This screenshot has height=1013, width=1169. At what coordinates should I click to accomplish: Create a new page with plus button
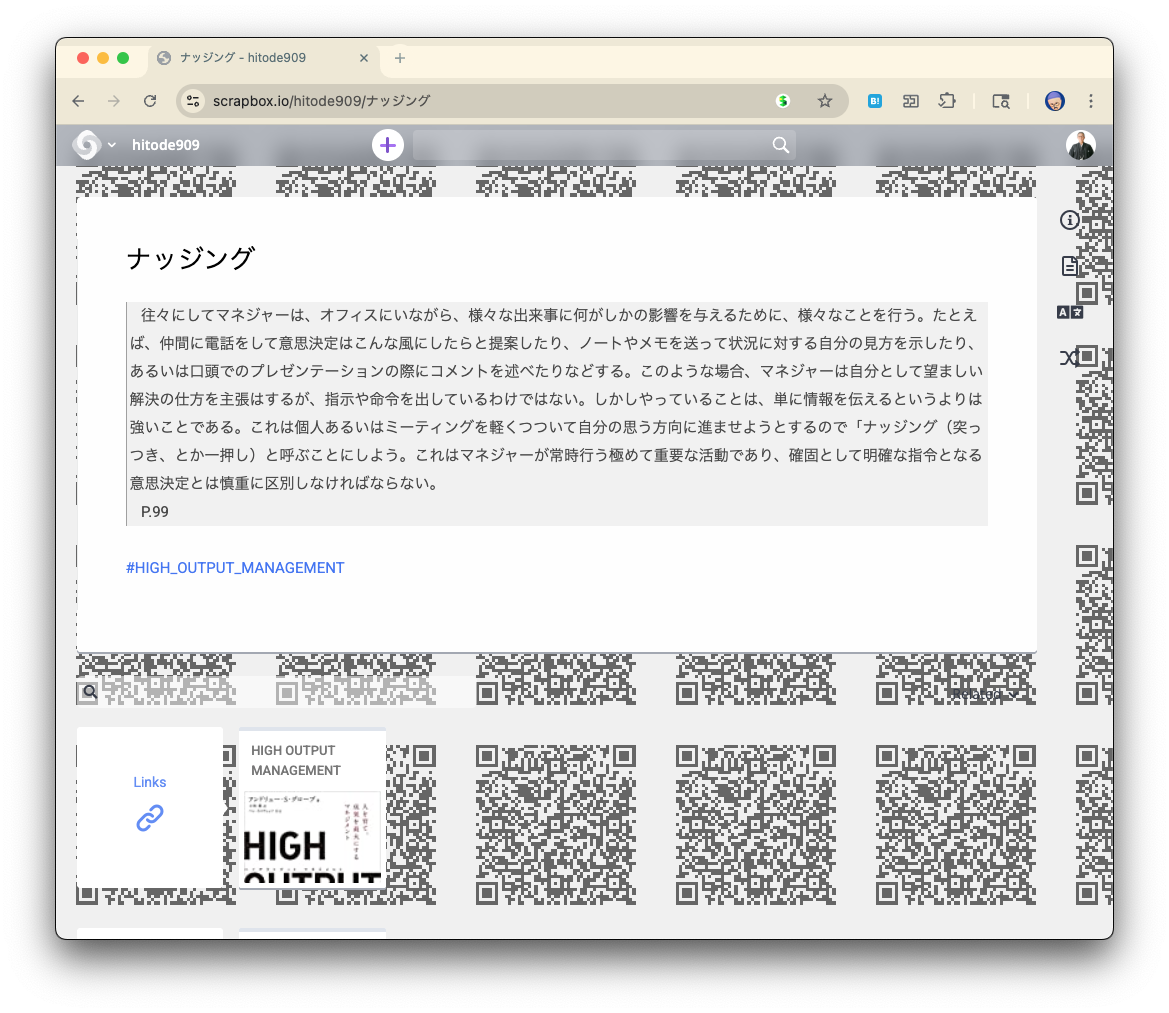click(388, 145)
